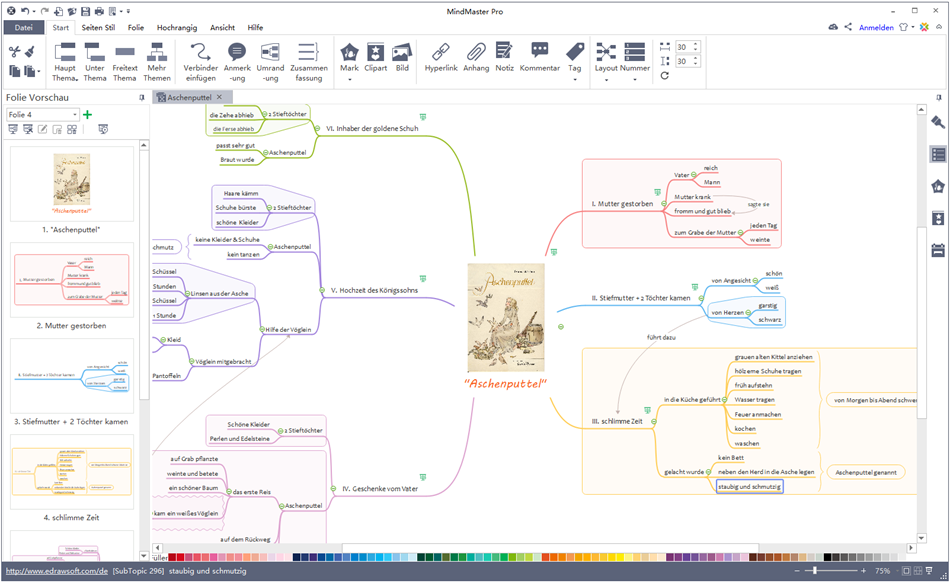The width and height of the screenshot is (950, 583).
Task: Click the green plus to add slide
Action: [x=88, y=115]
